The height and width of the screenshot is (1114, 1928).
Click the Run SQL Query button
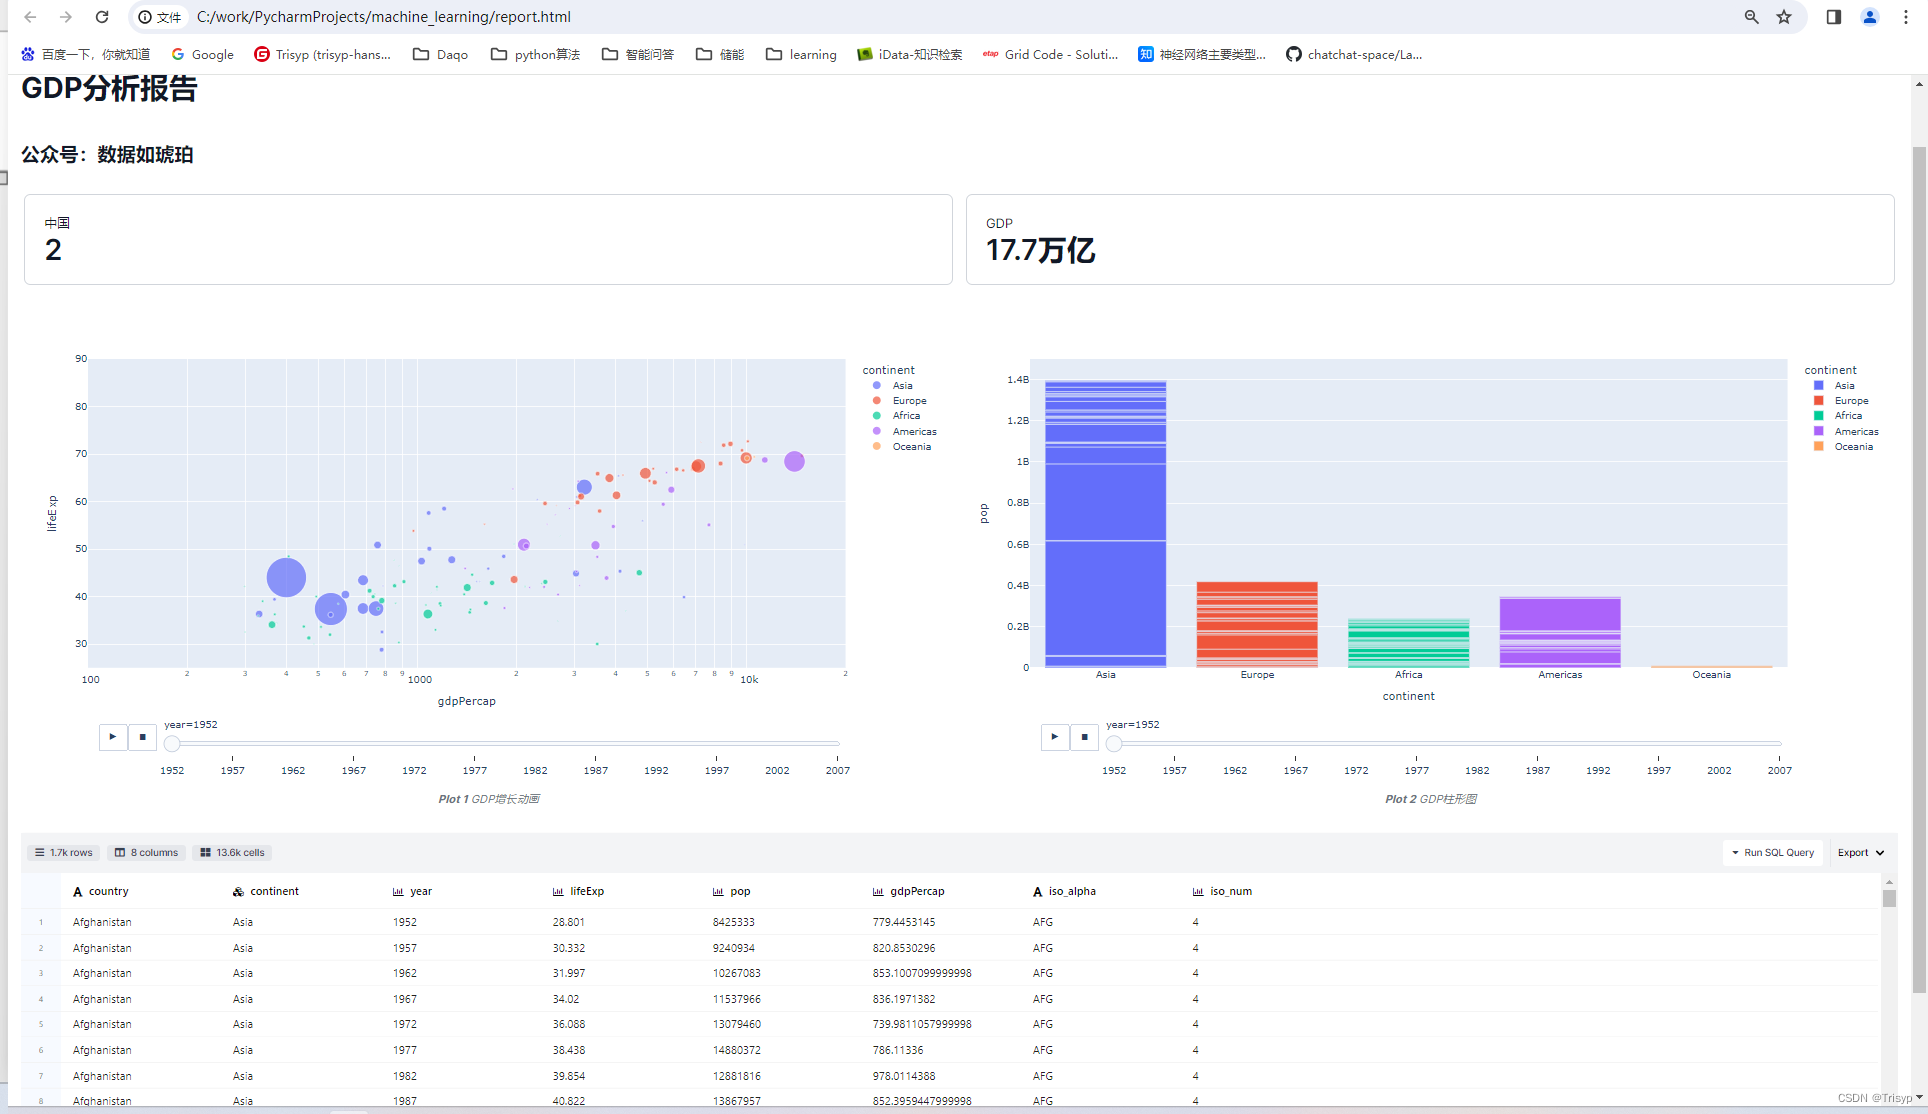(x=1774, y=851)
